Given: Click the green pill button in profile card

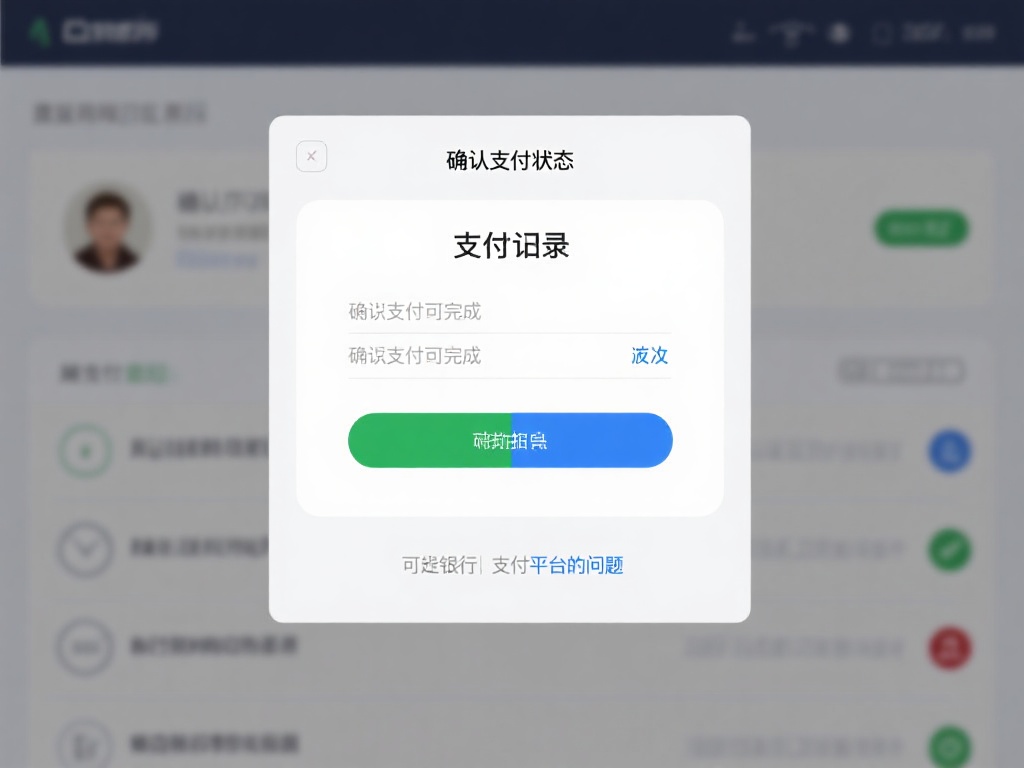Looking at the screenshot, I should click(921, 229).
